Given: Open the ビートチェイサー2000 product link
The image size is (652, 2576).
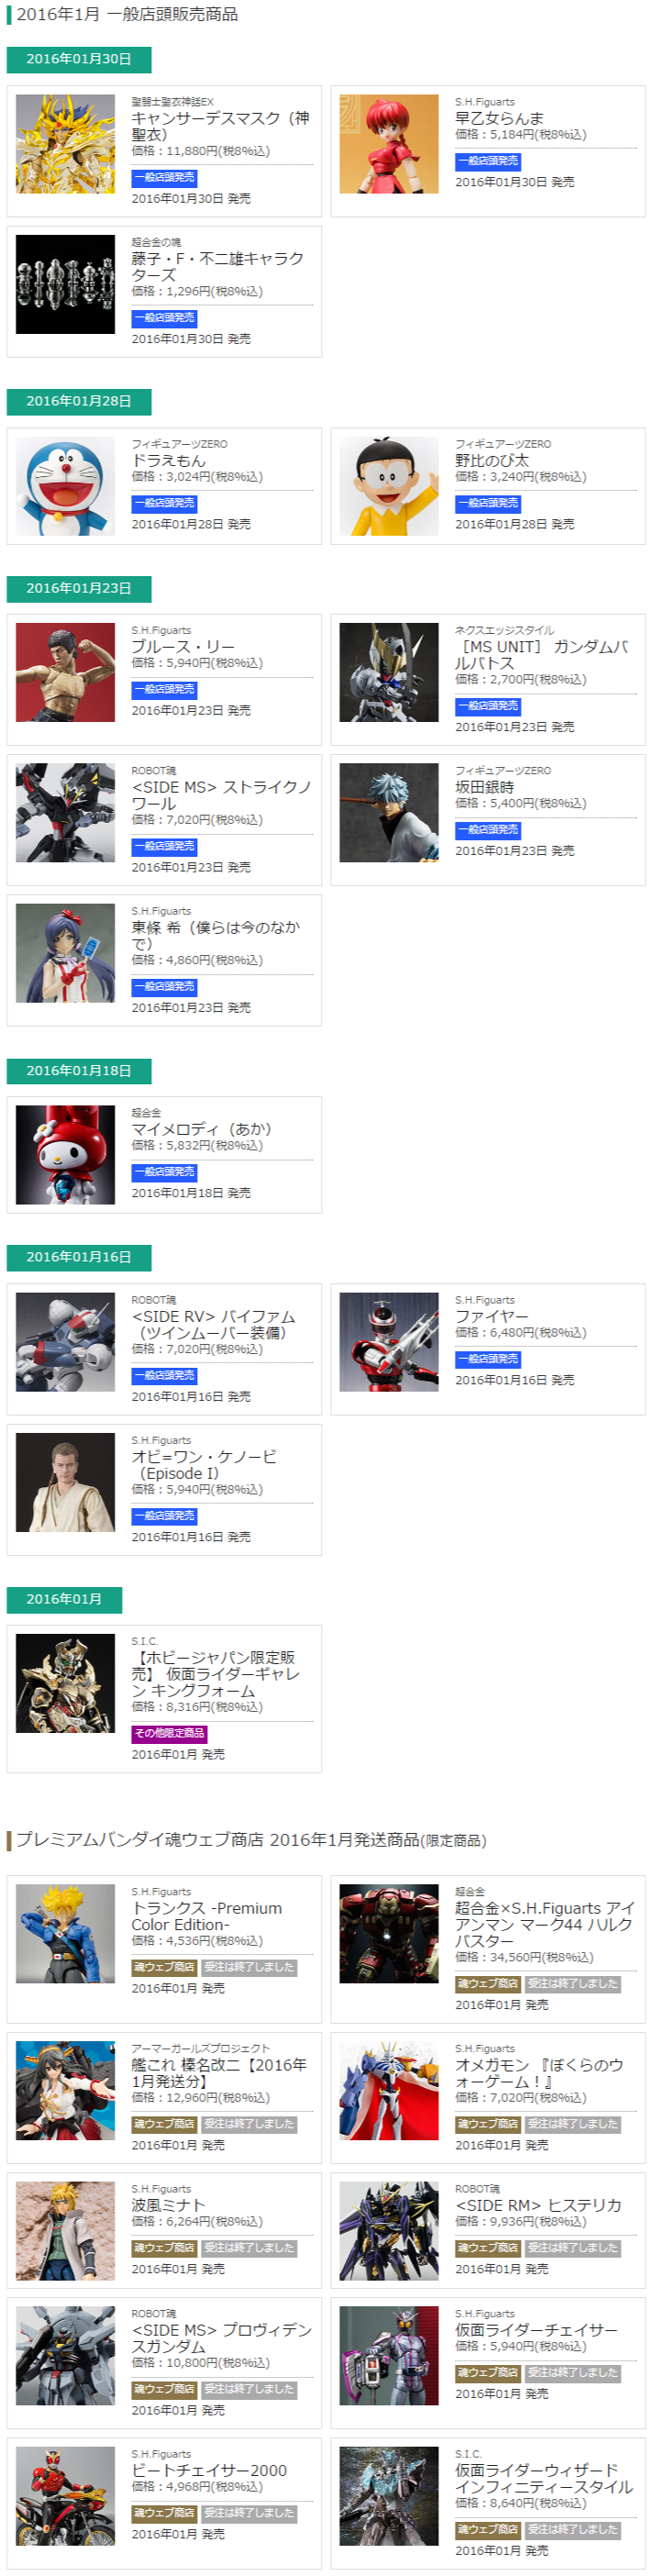Looking at the screenshot, I should click(209, 2470).
